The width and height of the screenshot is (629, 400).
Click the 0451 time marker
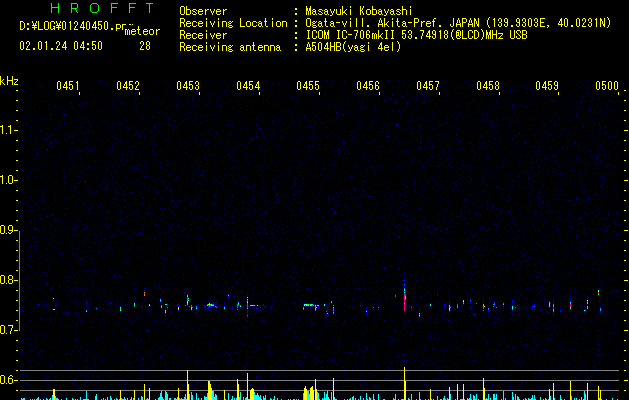[x=68, y=86]
